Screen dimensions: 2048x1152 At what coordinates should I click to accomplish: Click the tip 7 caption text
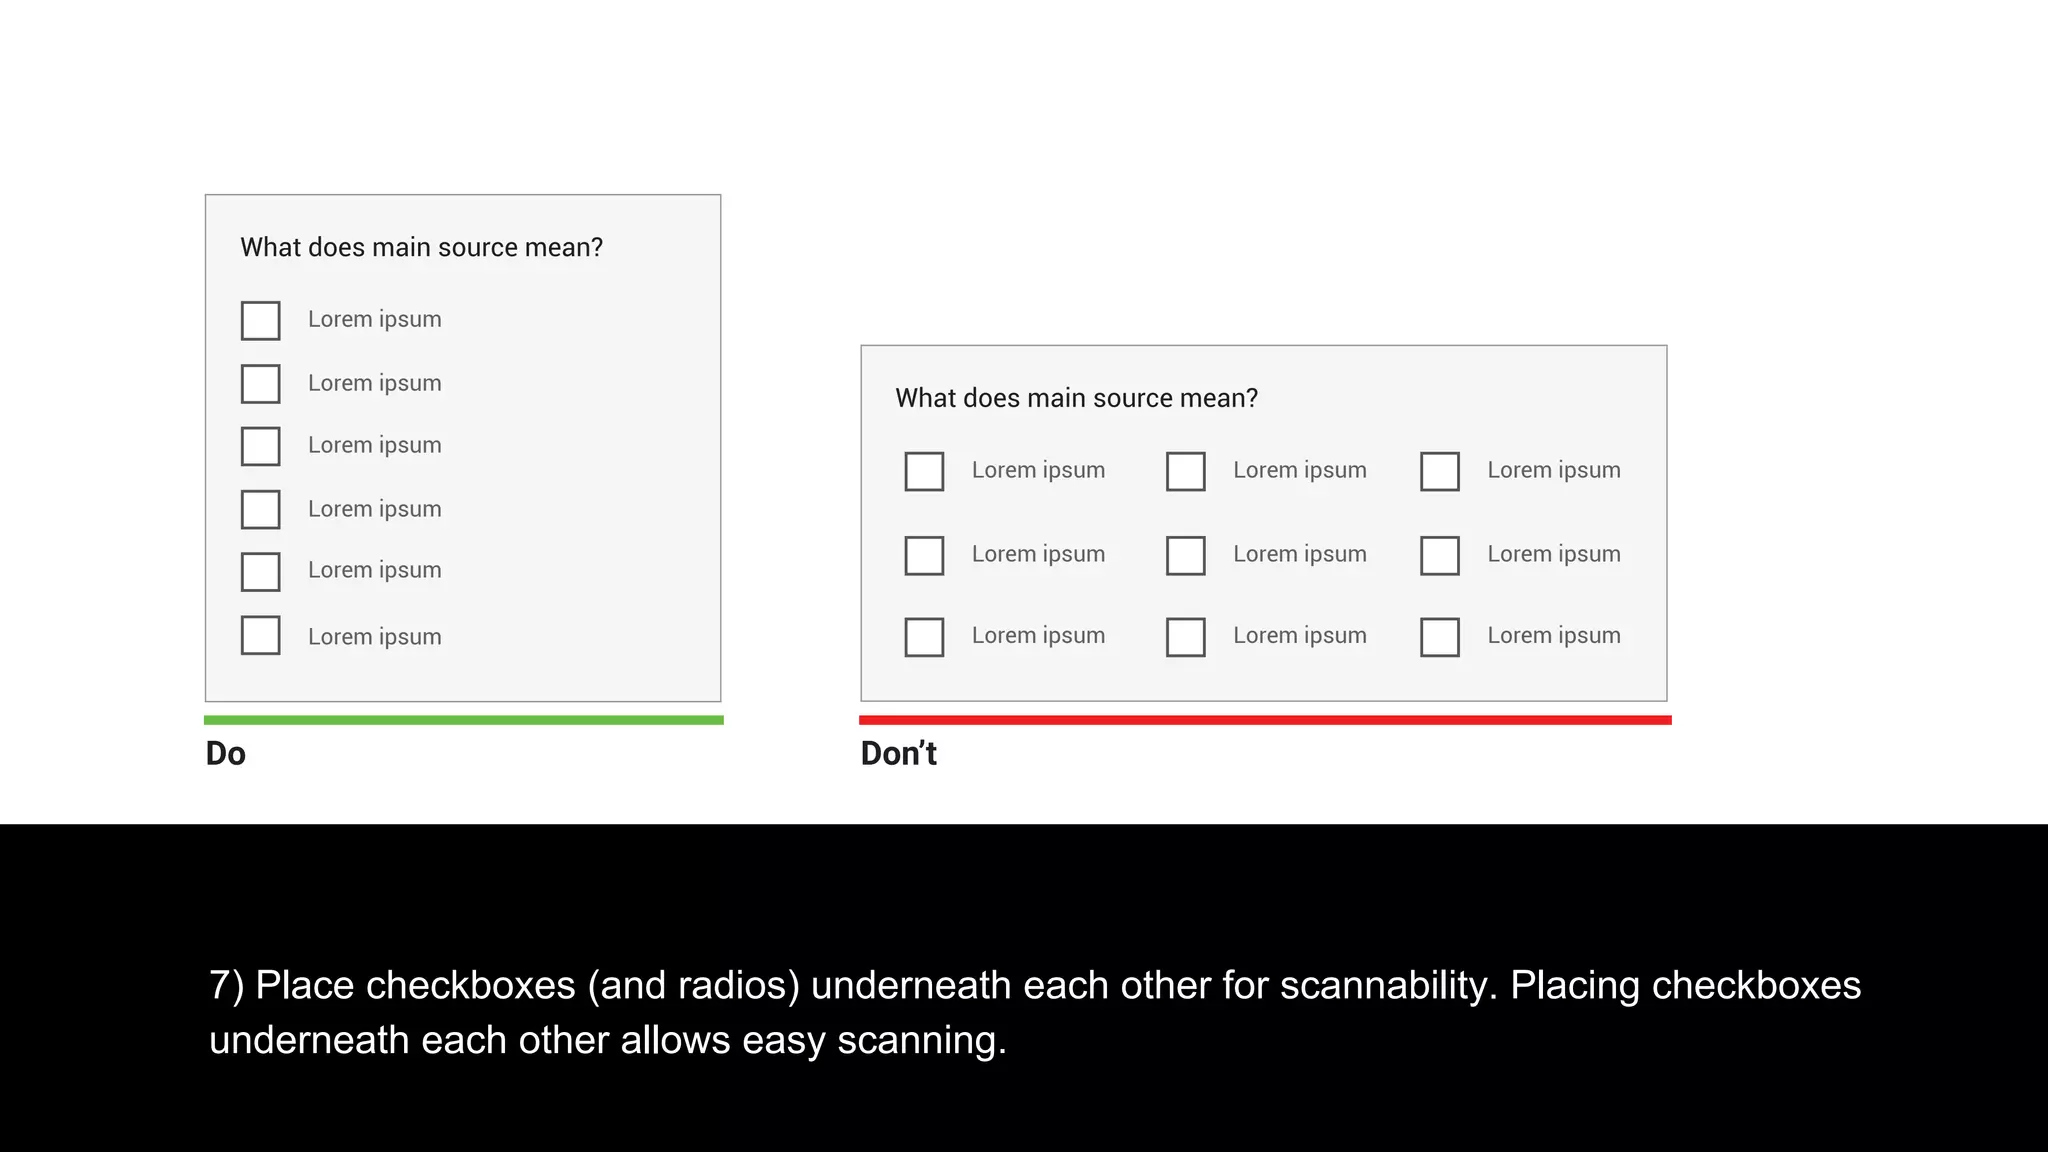click(x=1034, y=1012)
